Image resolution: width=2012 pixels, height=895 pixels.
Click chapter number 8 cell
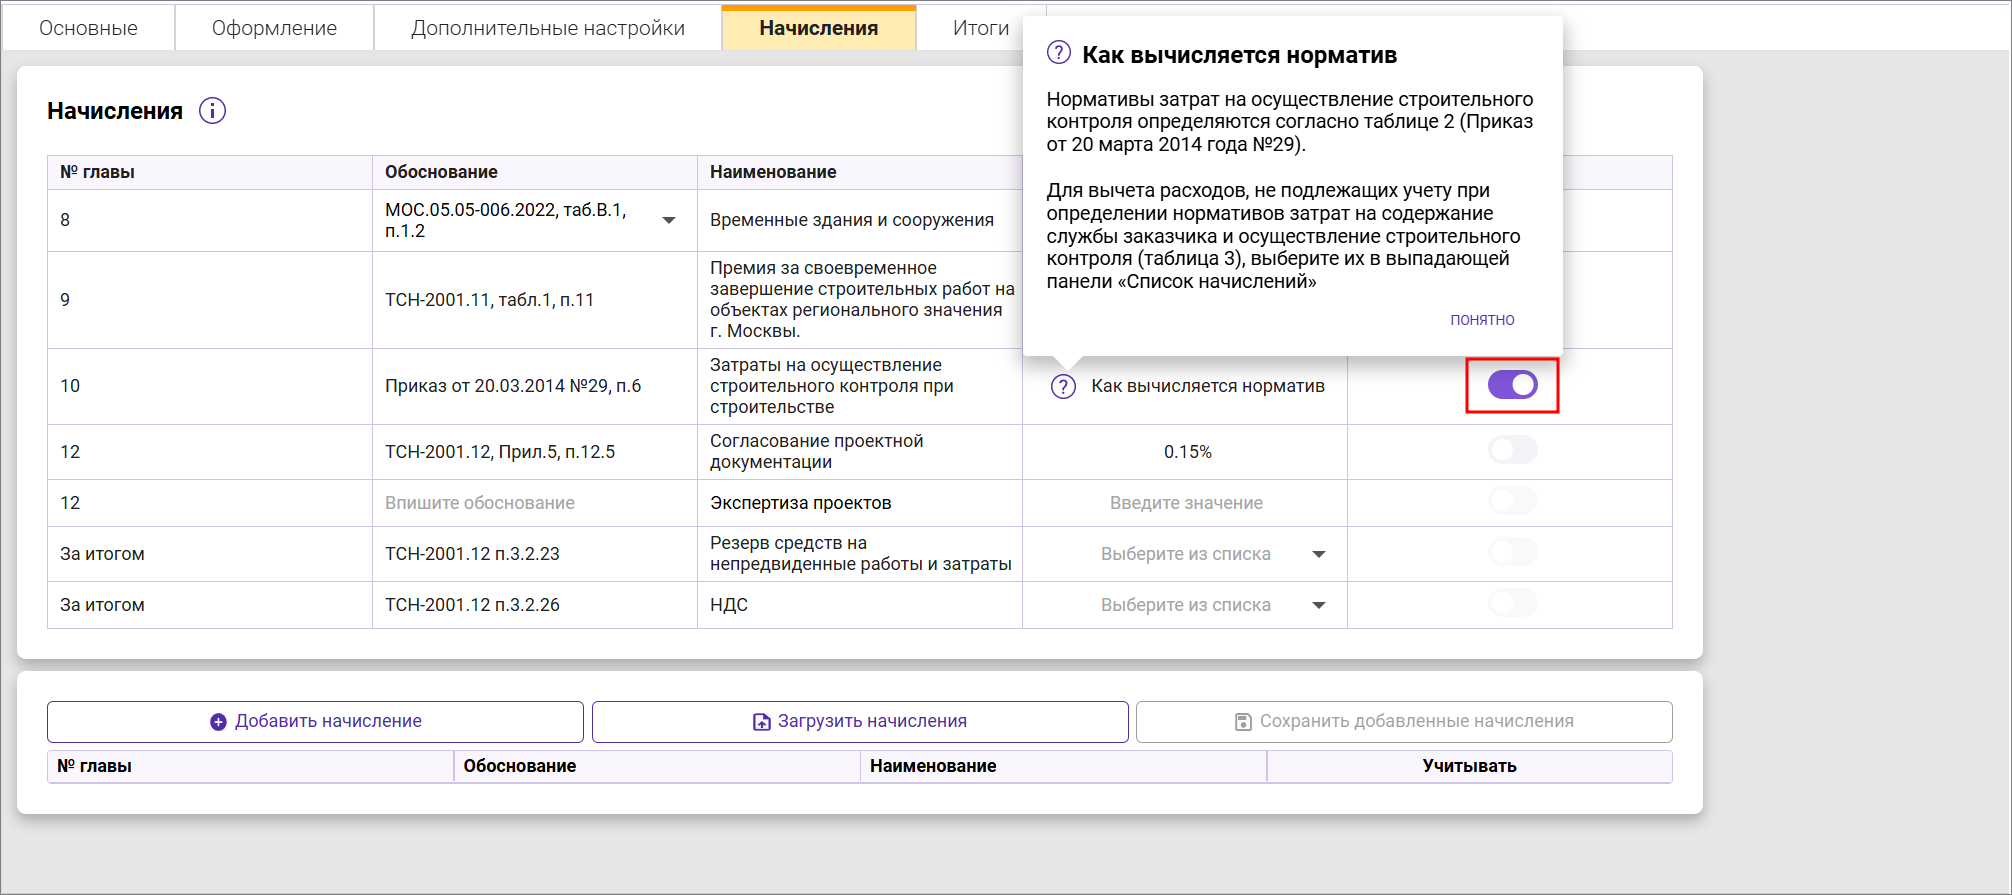click(210, 220)
